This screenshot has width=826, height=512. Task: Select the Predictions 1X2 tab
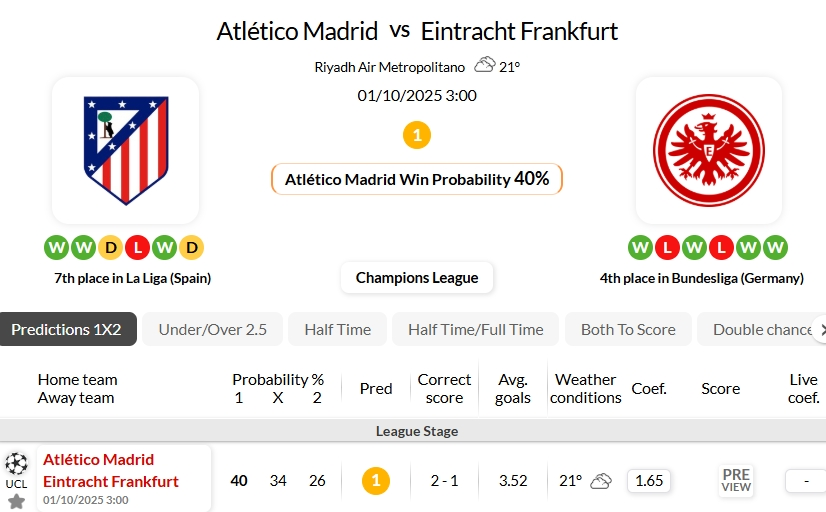click(66, 329)
